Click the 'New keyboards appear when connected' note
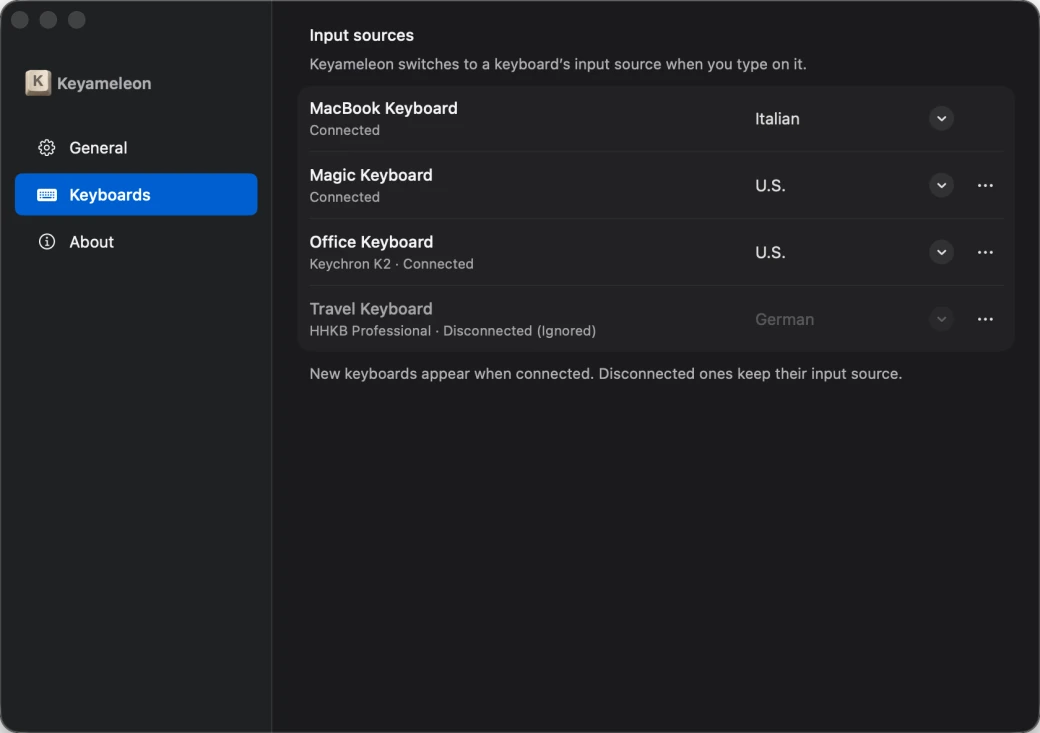Image resolution: width=1040 pixels, height=733 pixels. (606, 373)
